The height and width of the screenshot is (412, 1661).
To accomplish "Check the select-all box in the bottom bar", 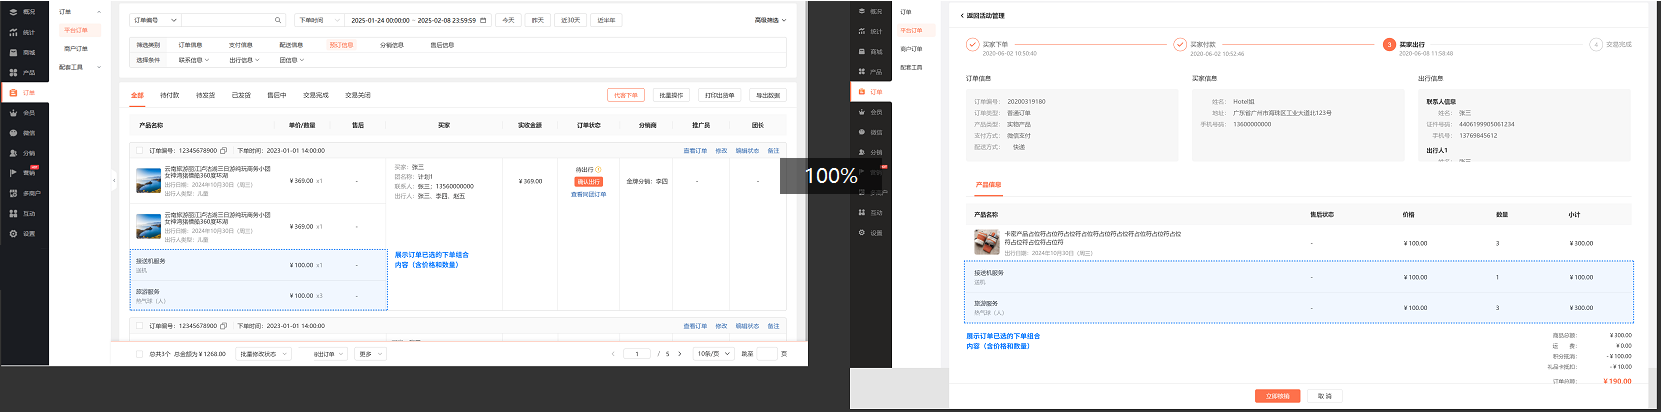I will 139,354.
